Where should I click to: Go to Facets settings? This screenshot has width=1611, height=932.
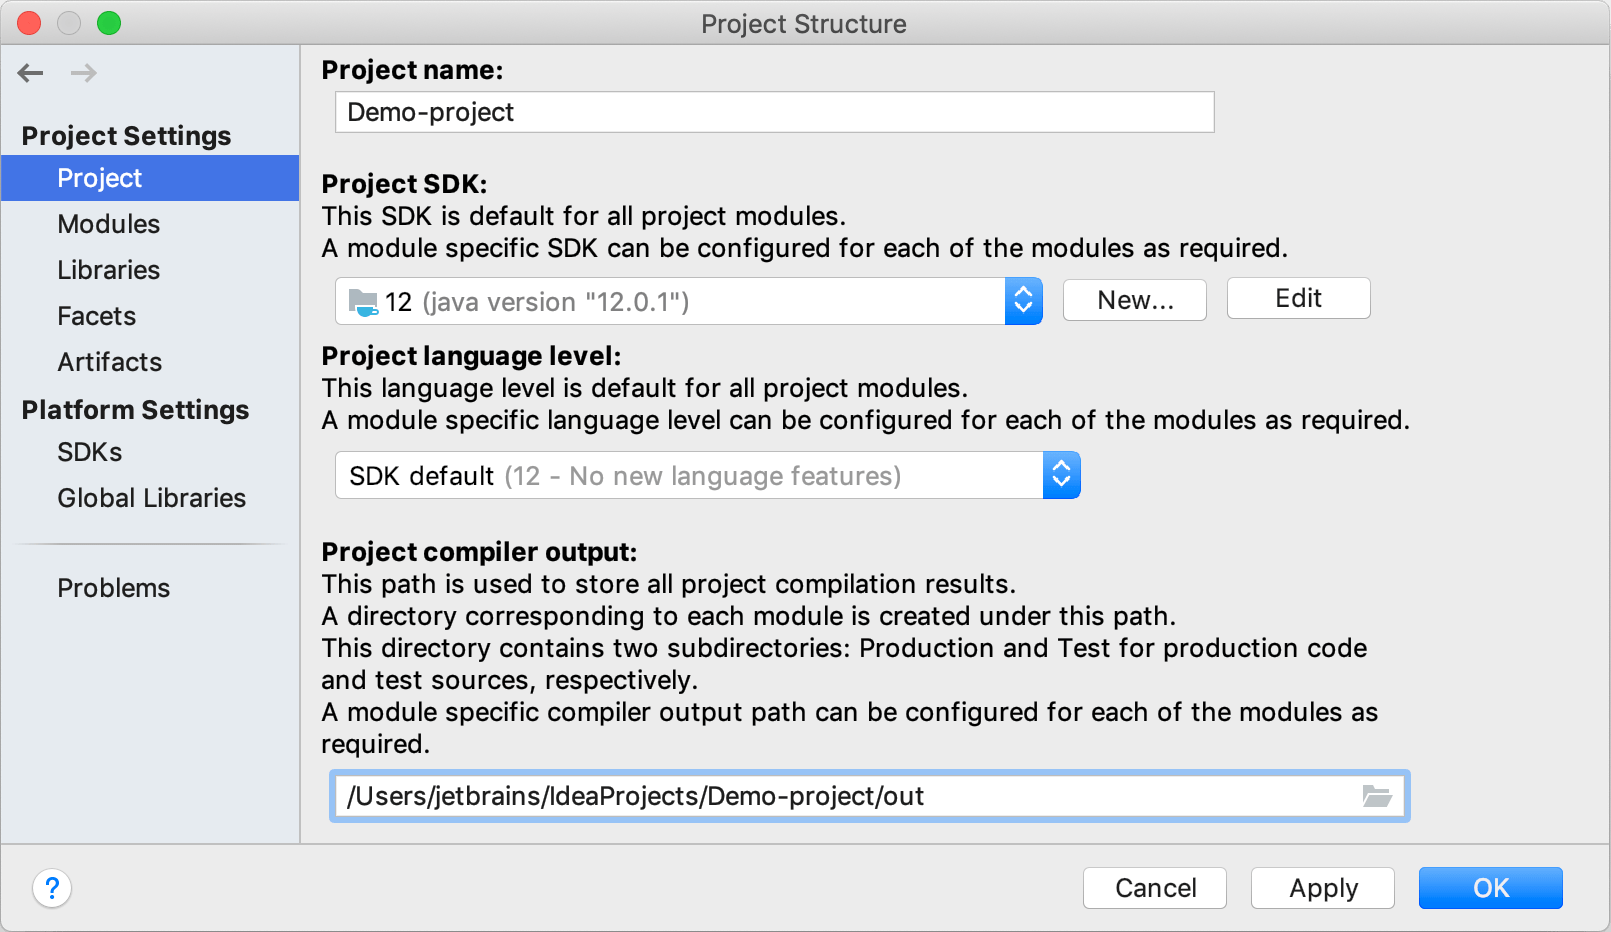tap(96, 316)
